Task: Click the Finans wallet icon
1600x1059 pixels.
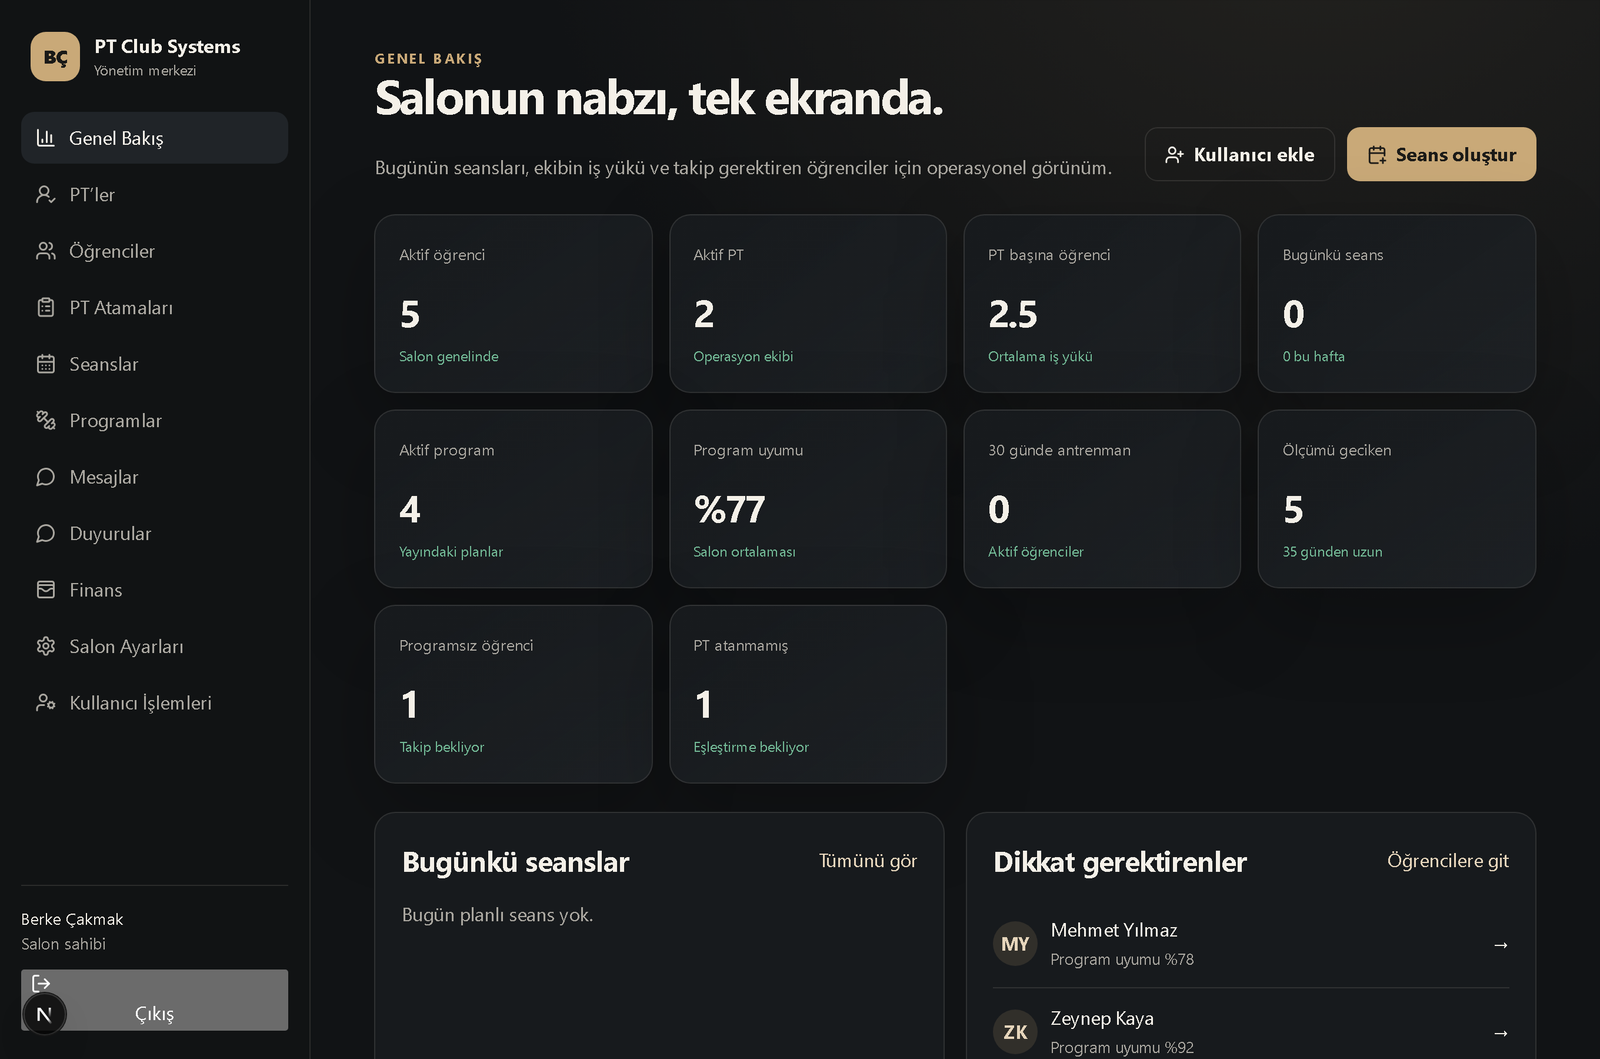Action: point(45,590)
